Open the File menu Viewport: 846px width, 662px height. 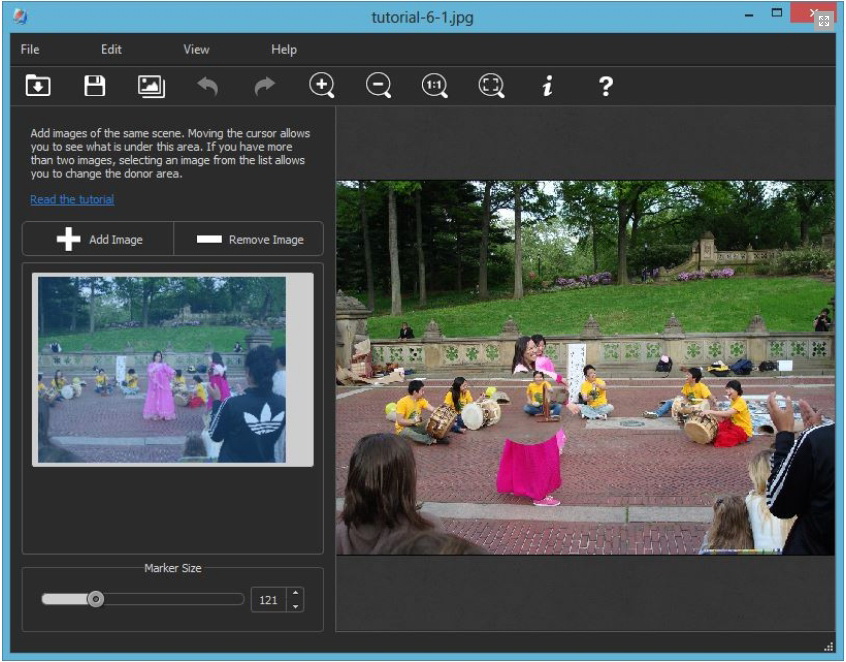pos(30,49)
